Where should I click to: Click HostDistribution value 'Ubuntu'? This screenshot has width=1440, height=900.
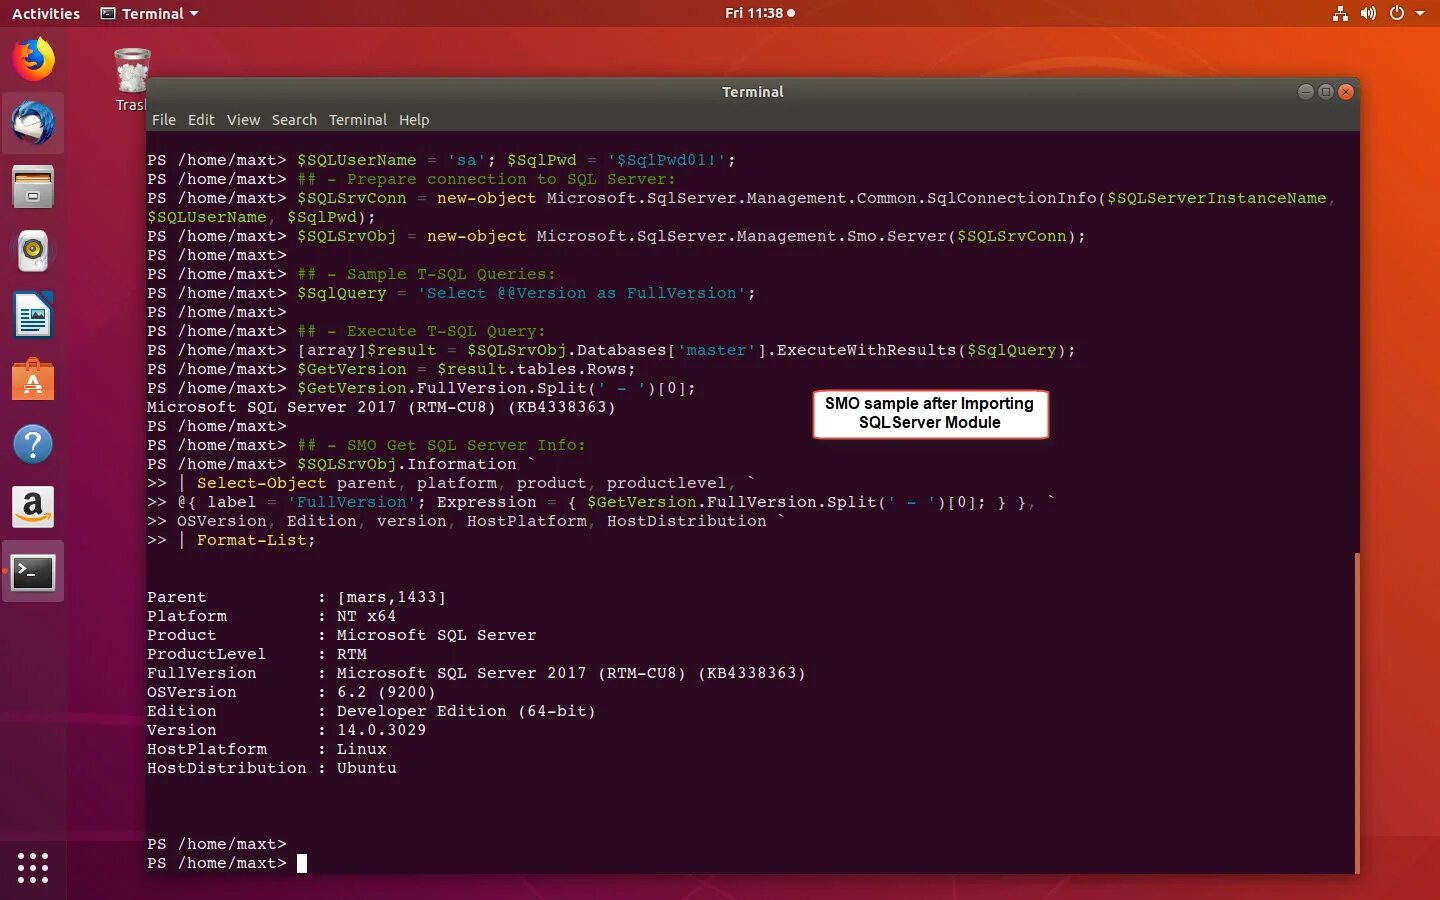coord(366,768)
